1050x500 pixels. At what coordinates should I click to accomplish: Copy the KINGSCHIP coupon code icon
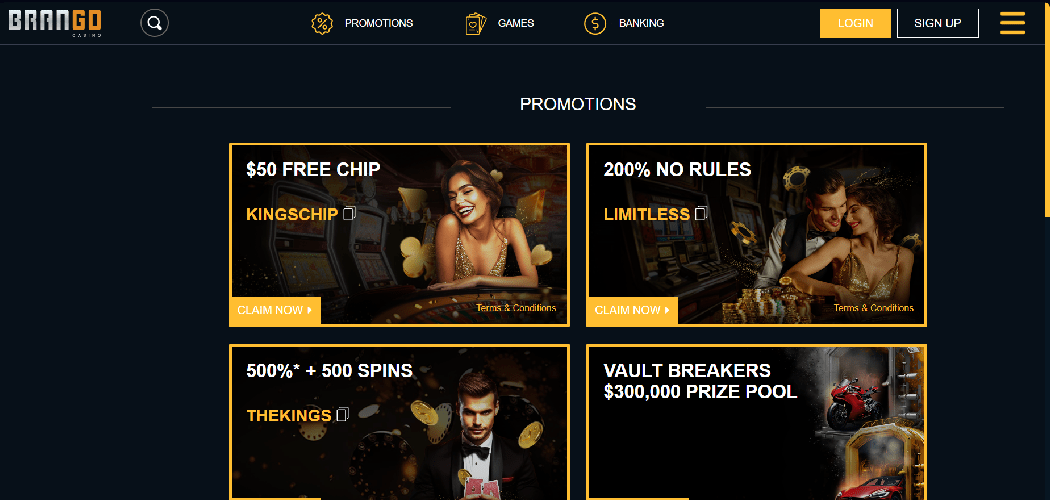[x=349, y=214]
